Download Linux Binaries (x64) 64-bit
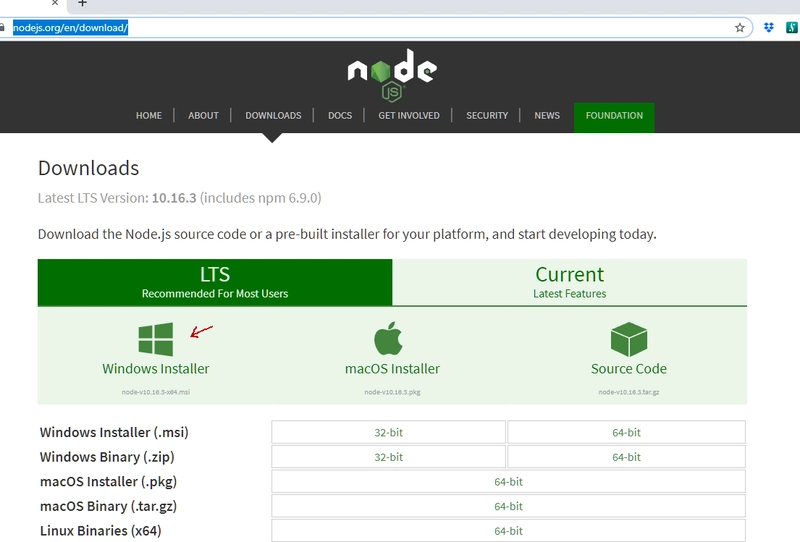 (508, 531)
